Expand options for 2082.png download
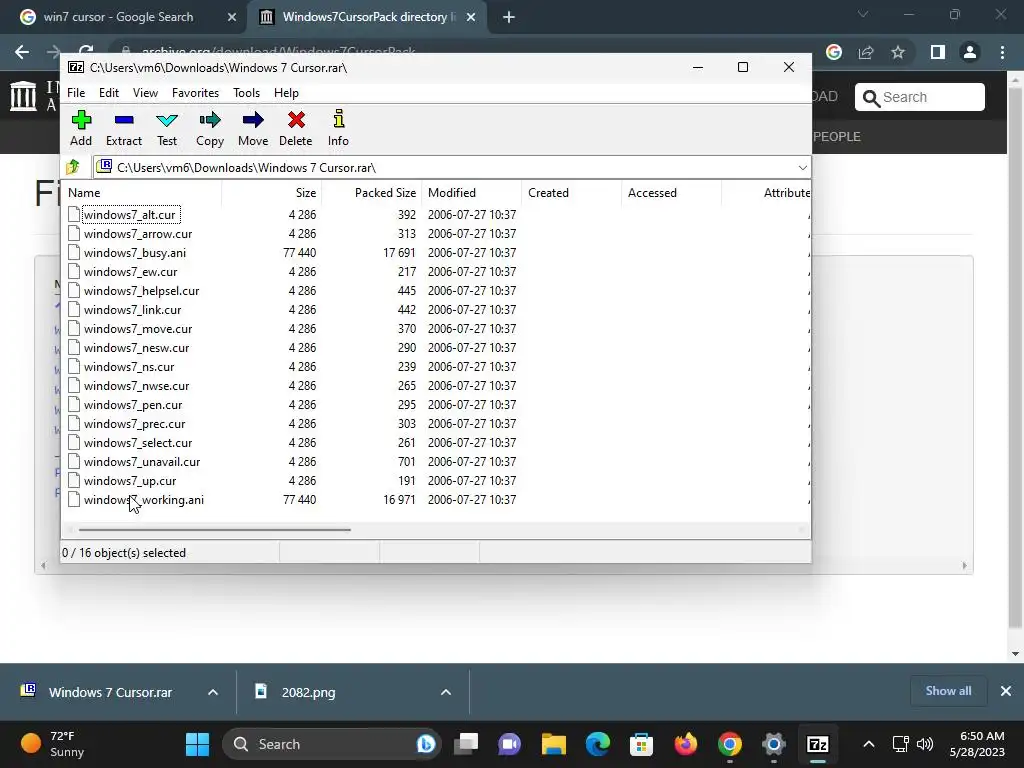This screenshot has height=768, width=1024. coord(446,692)
